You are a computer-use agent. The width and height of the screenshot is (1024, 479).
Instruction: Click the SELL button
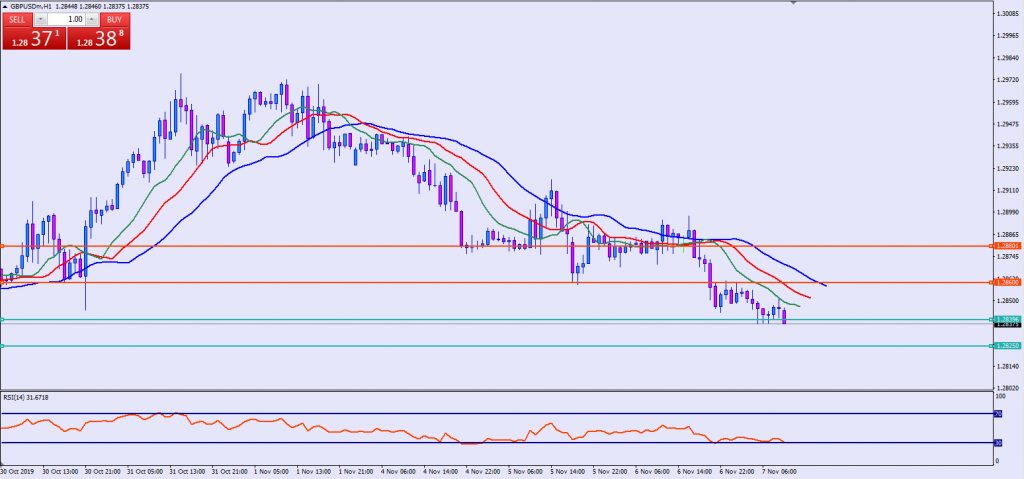point(17,19)
